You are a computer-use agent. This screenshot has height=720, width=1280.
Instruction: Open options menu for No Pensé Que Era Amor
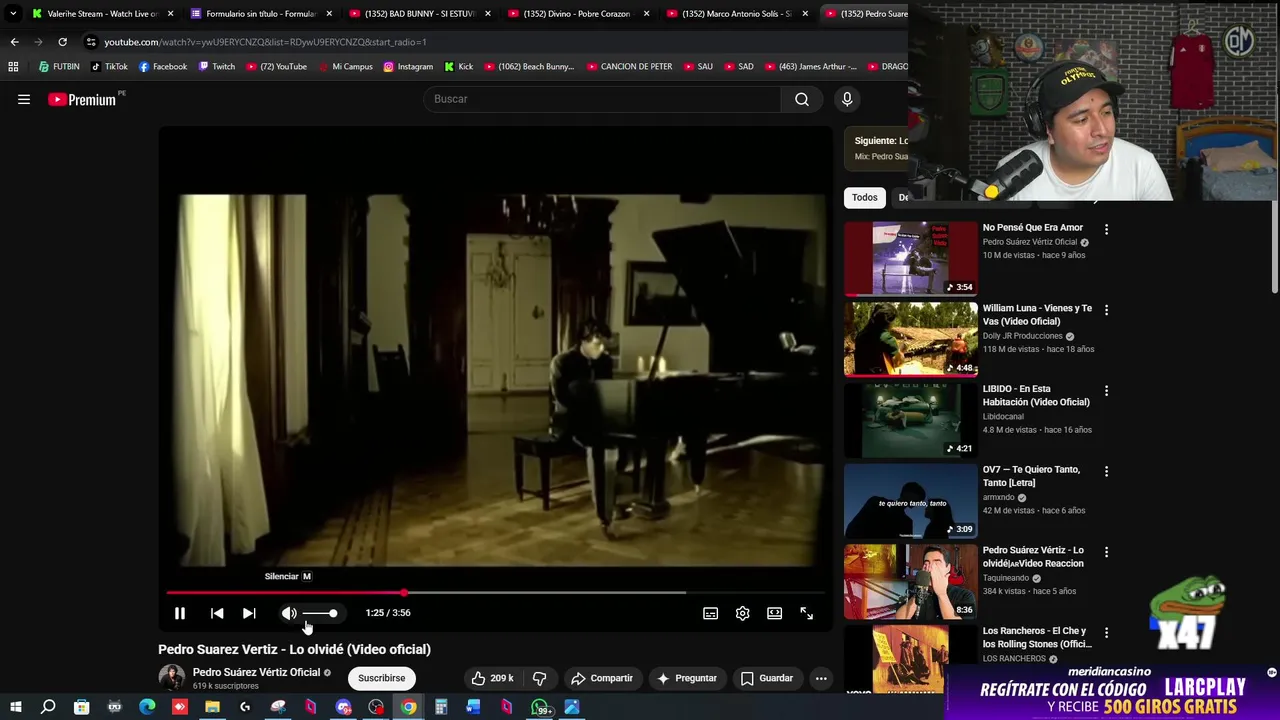point(1106,229)
